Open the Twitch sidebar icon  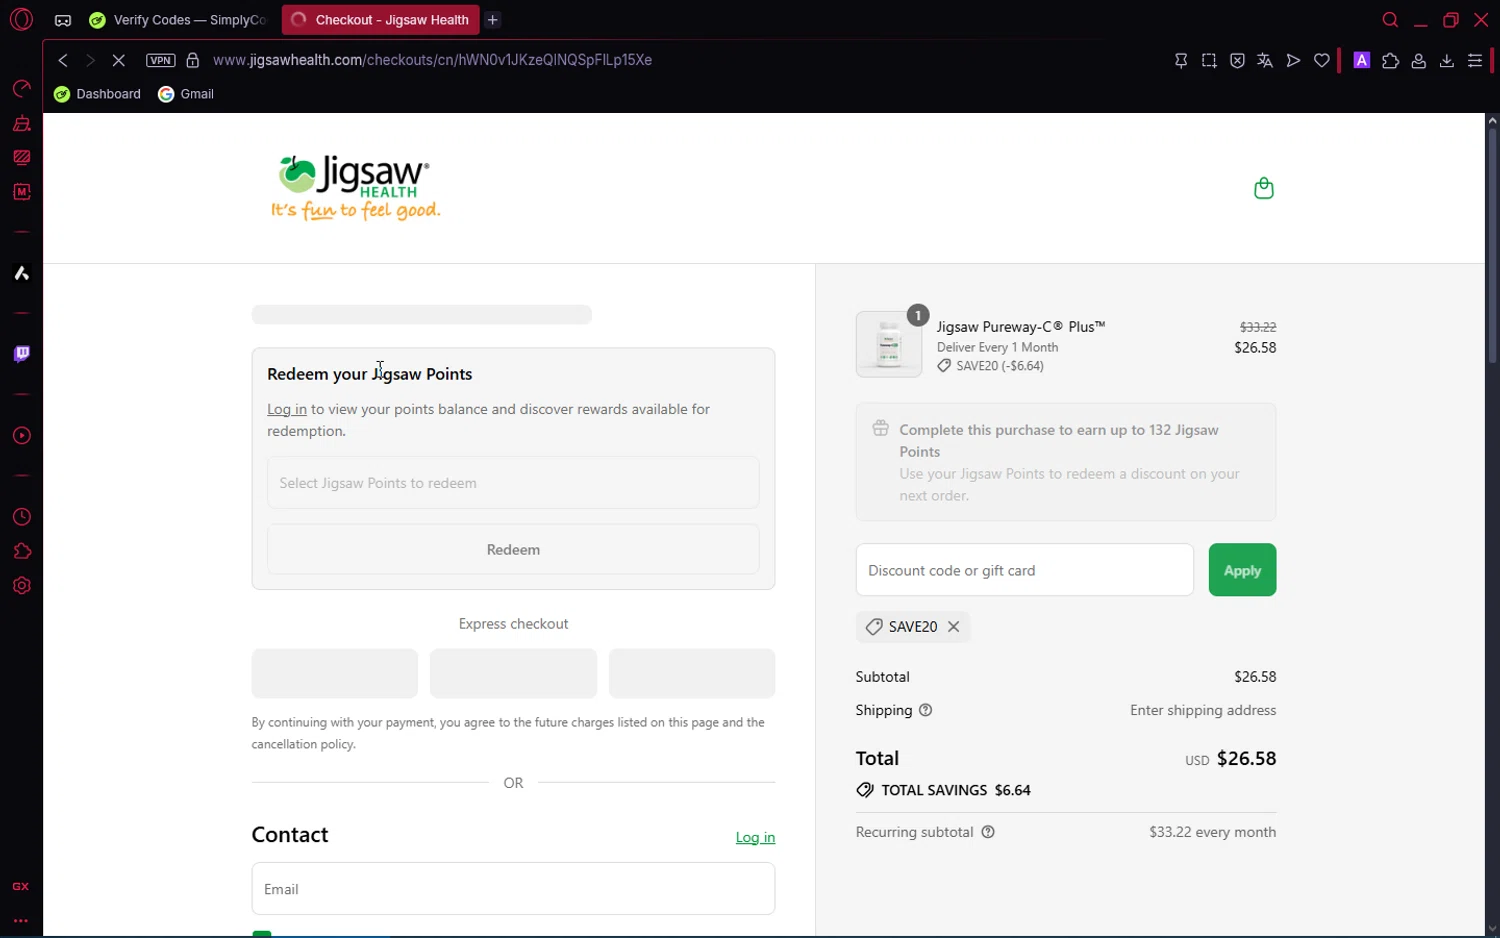click(x=21, y=354)
